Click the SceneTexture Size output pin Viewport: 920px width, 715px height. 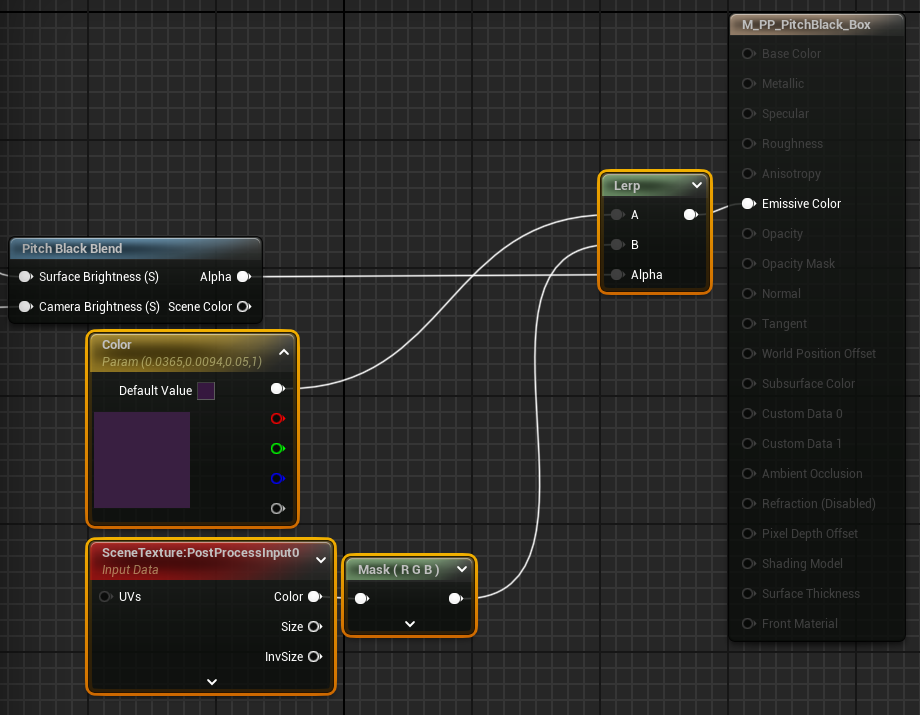(315, 626)
